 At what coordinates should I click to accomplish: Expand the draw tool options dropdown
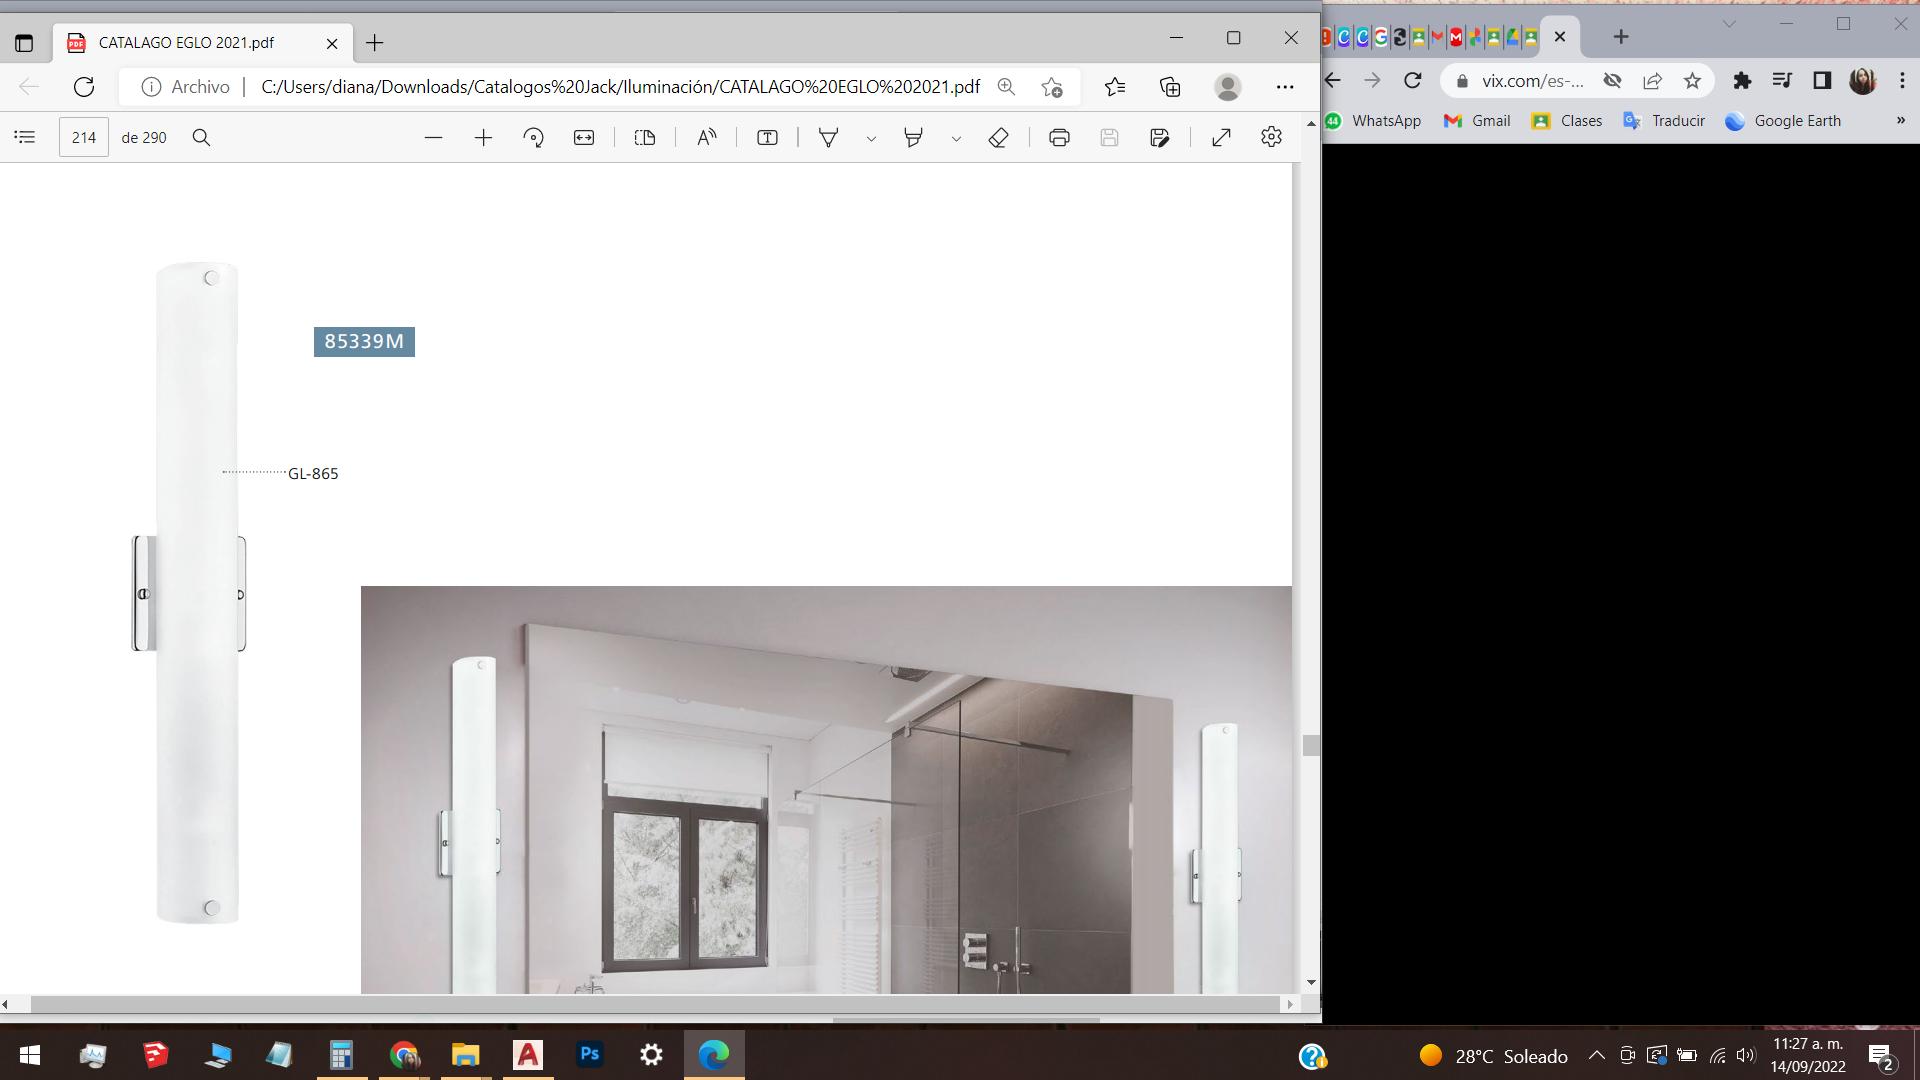(871, 139)
